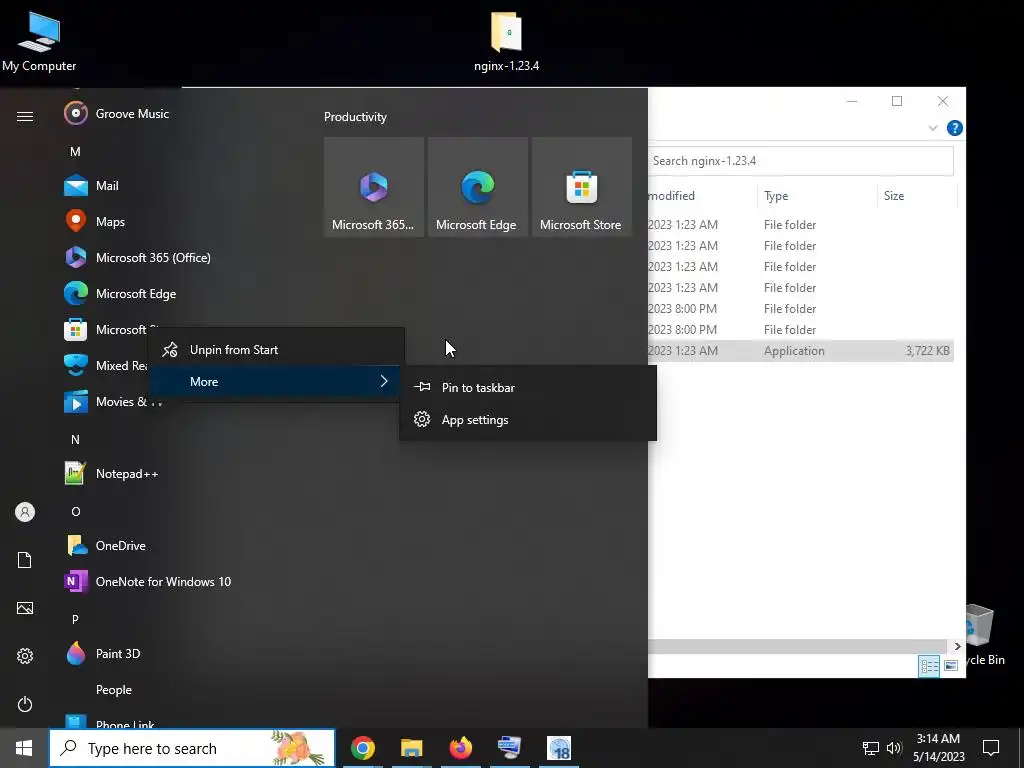Jump to letter M section header
Viewport: 1024px width, 768px height.
click(75, 152)
